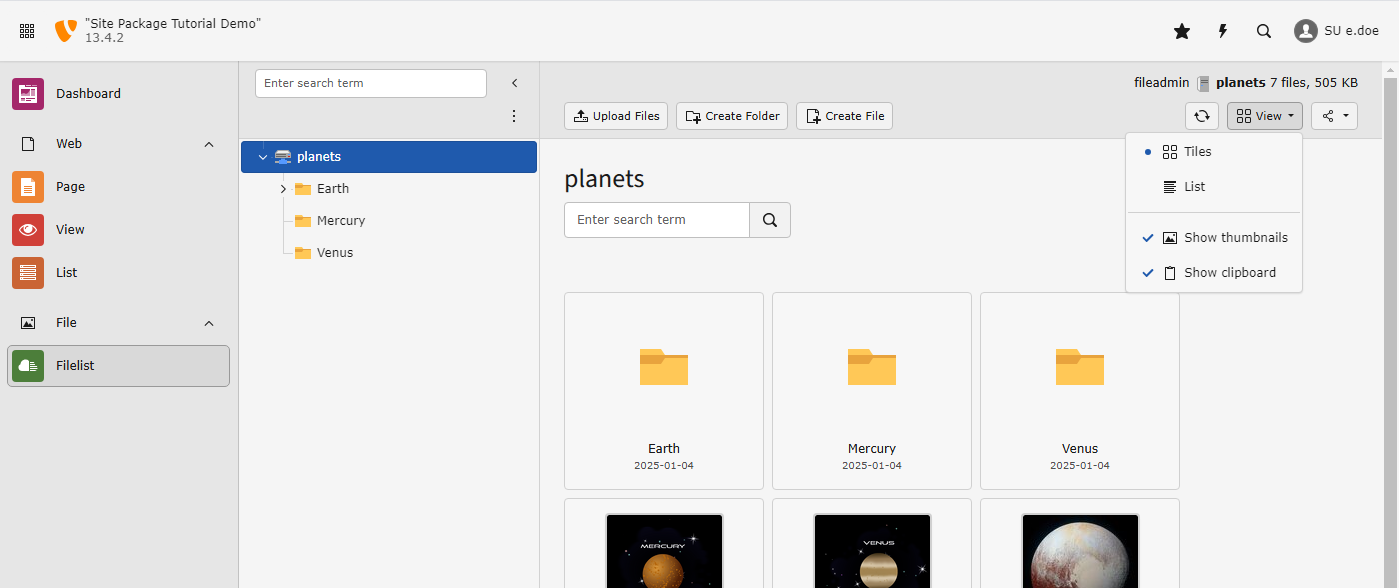
Task: Open the Pluto-like planet image thumbnail
Action: tap(1080, 551)
